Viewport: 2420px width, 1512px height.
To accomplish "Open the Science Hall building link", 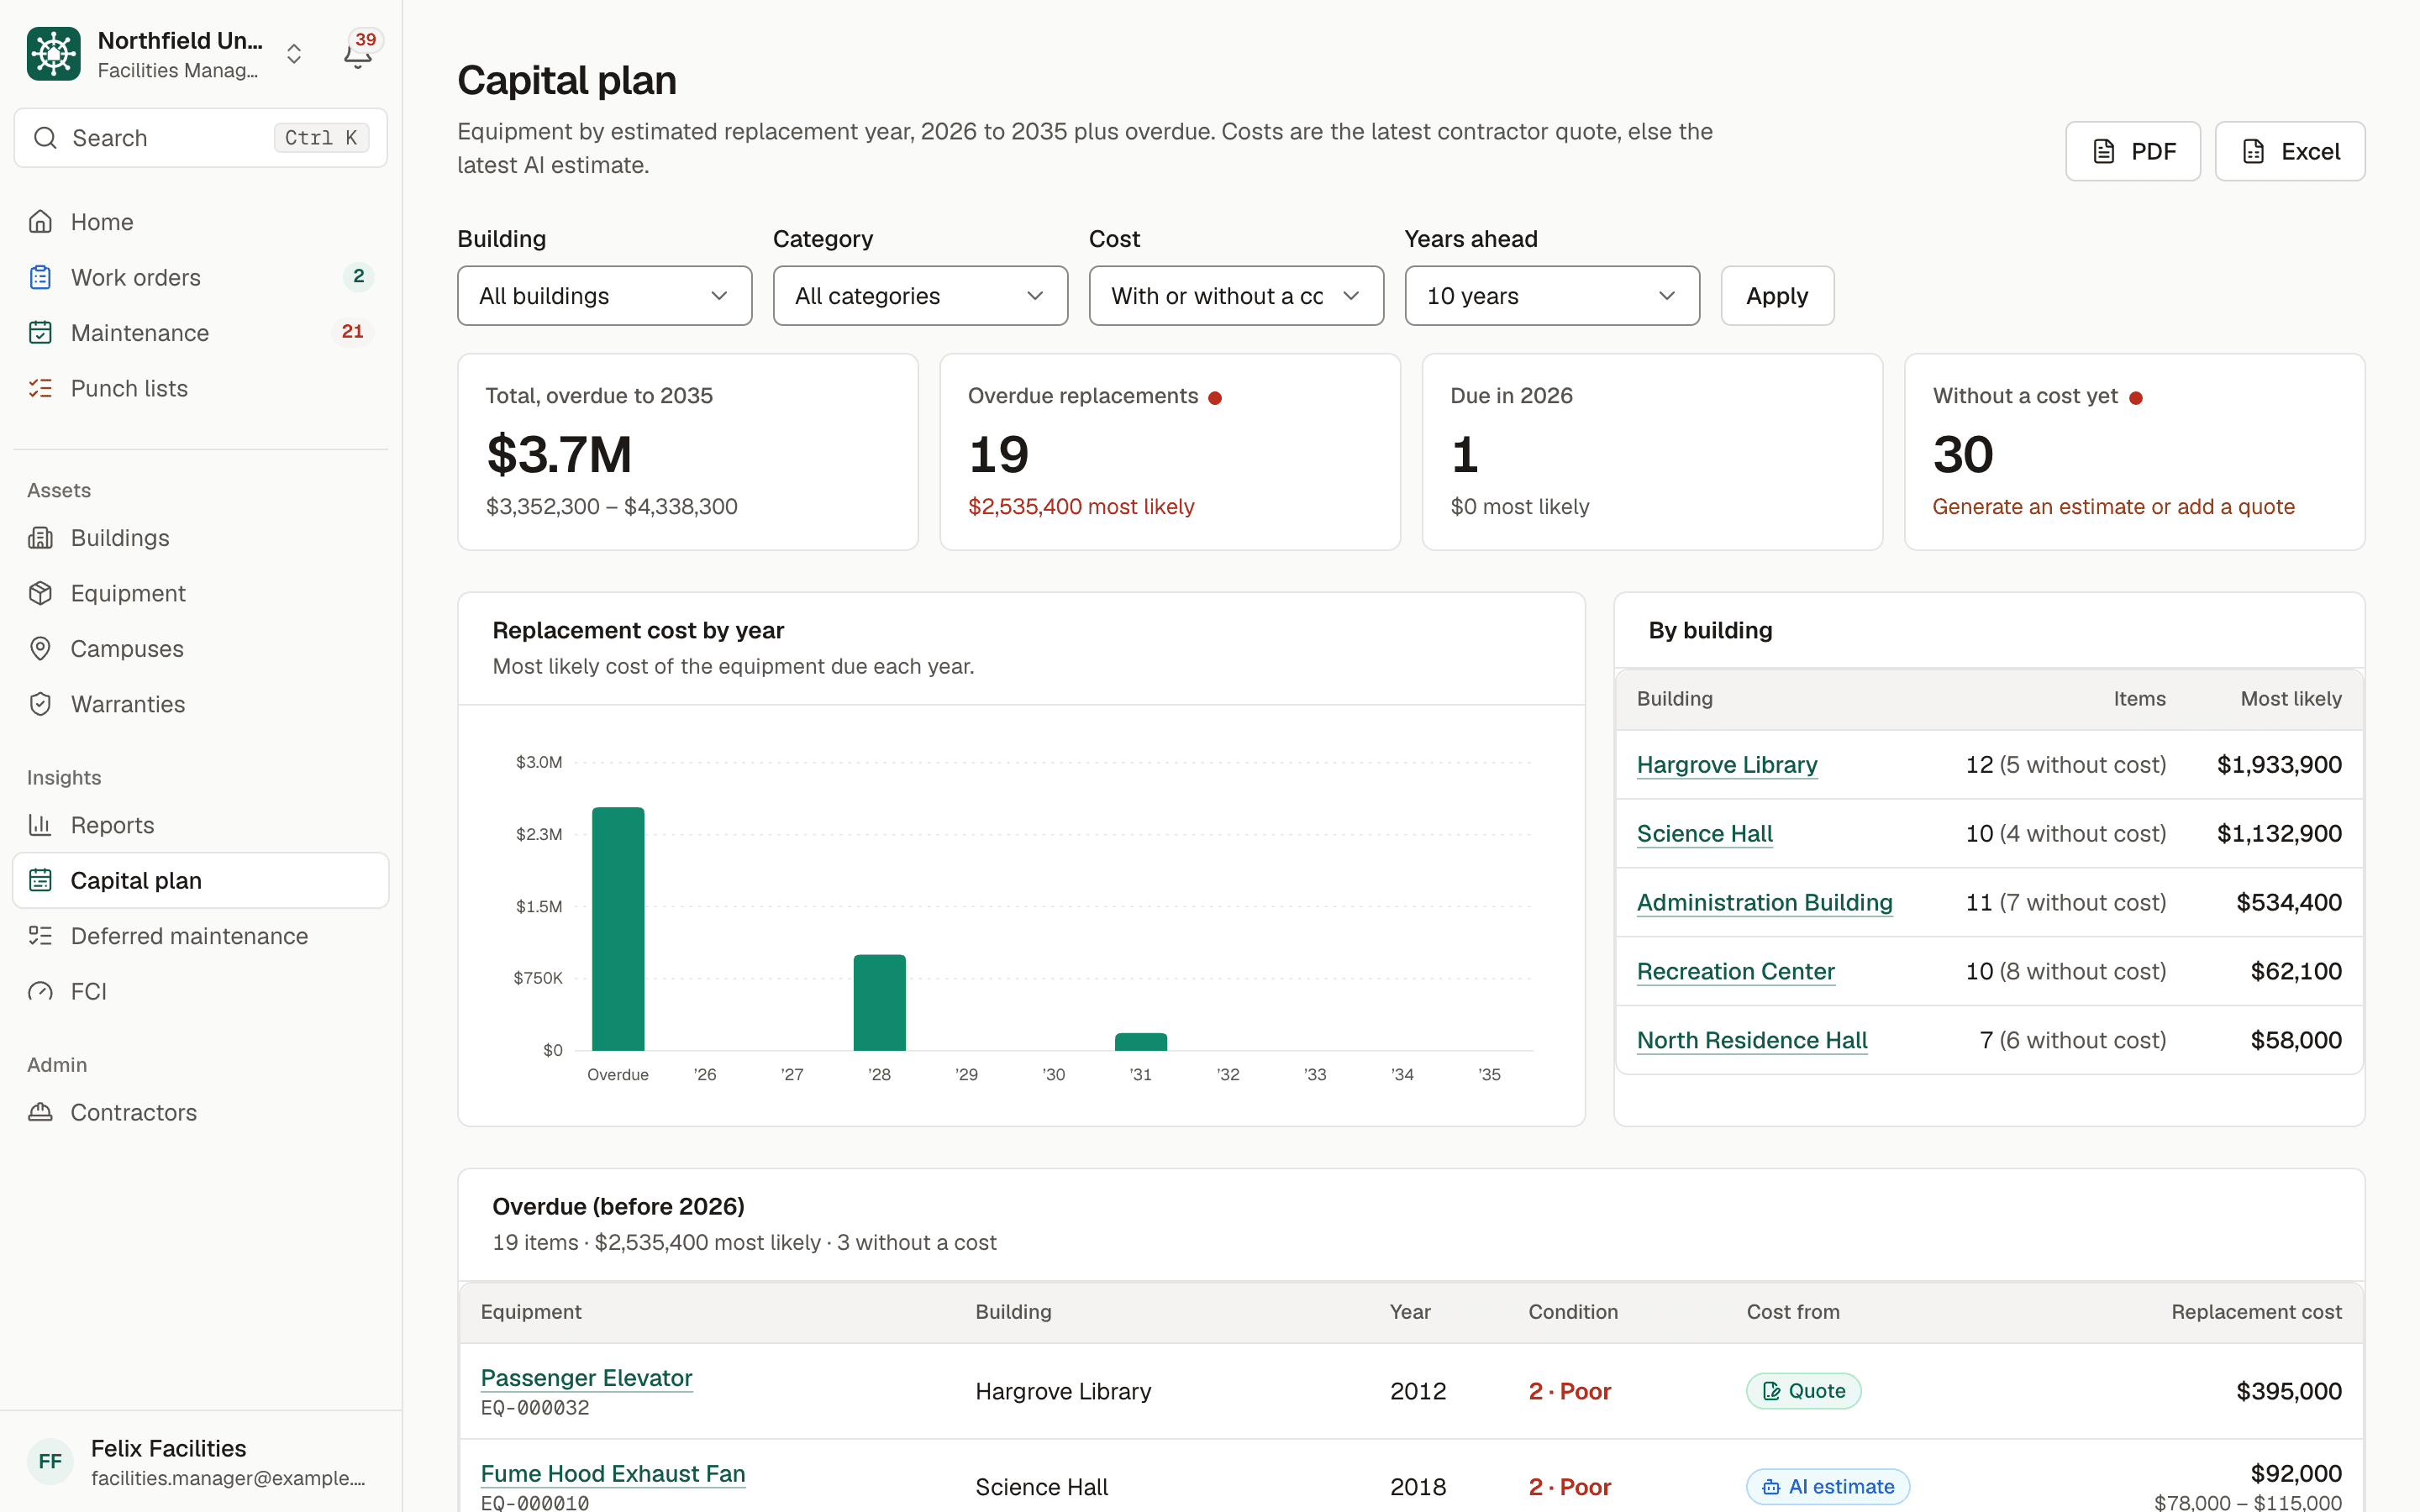I will 1704,834.
